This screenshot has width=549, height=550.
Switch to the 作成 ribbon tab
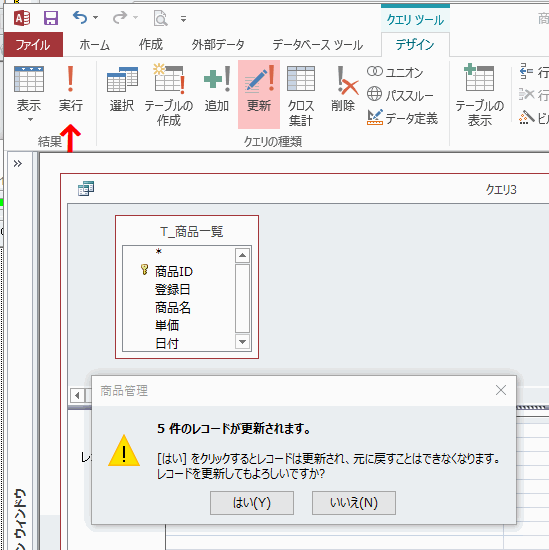[151, 45]
